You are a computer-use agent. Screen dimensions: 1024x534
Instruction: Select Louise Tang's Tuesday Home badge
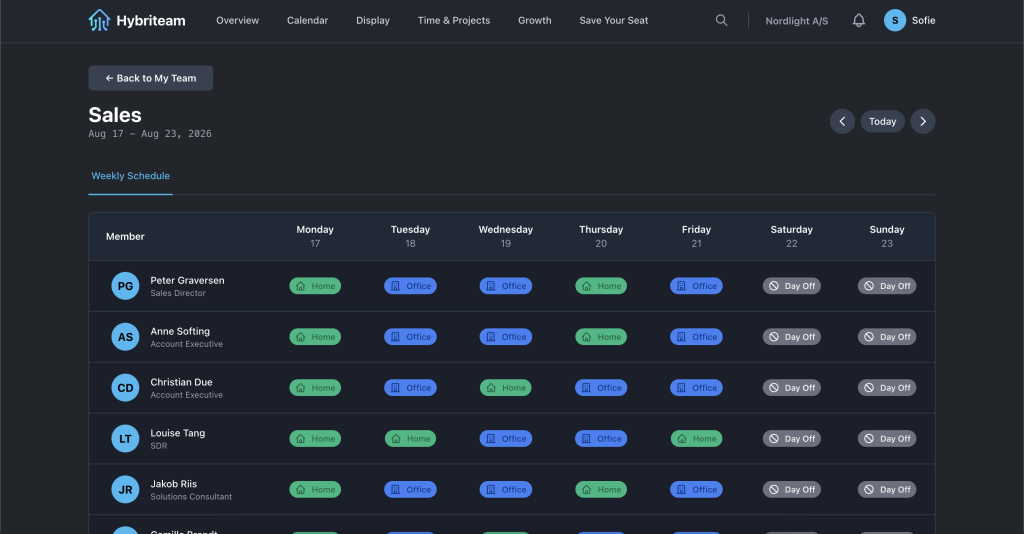[410, 439]
